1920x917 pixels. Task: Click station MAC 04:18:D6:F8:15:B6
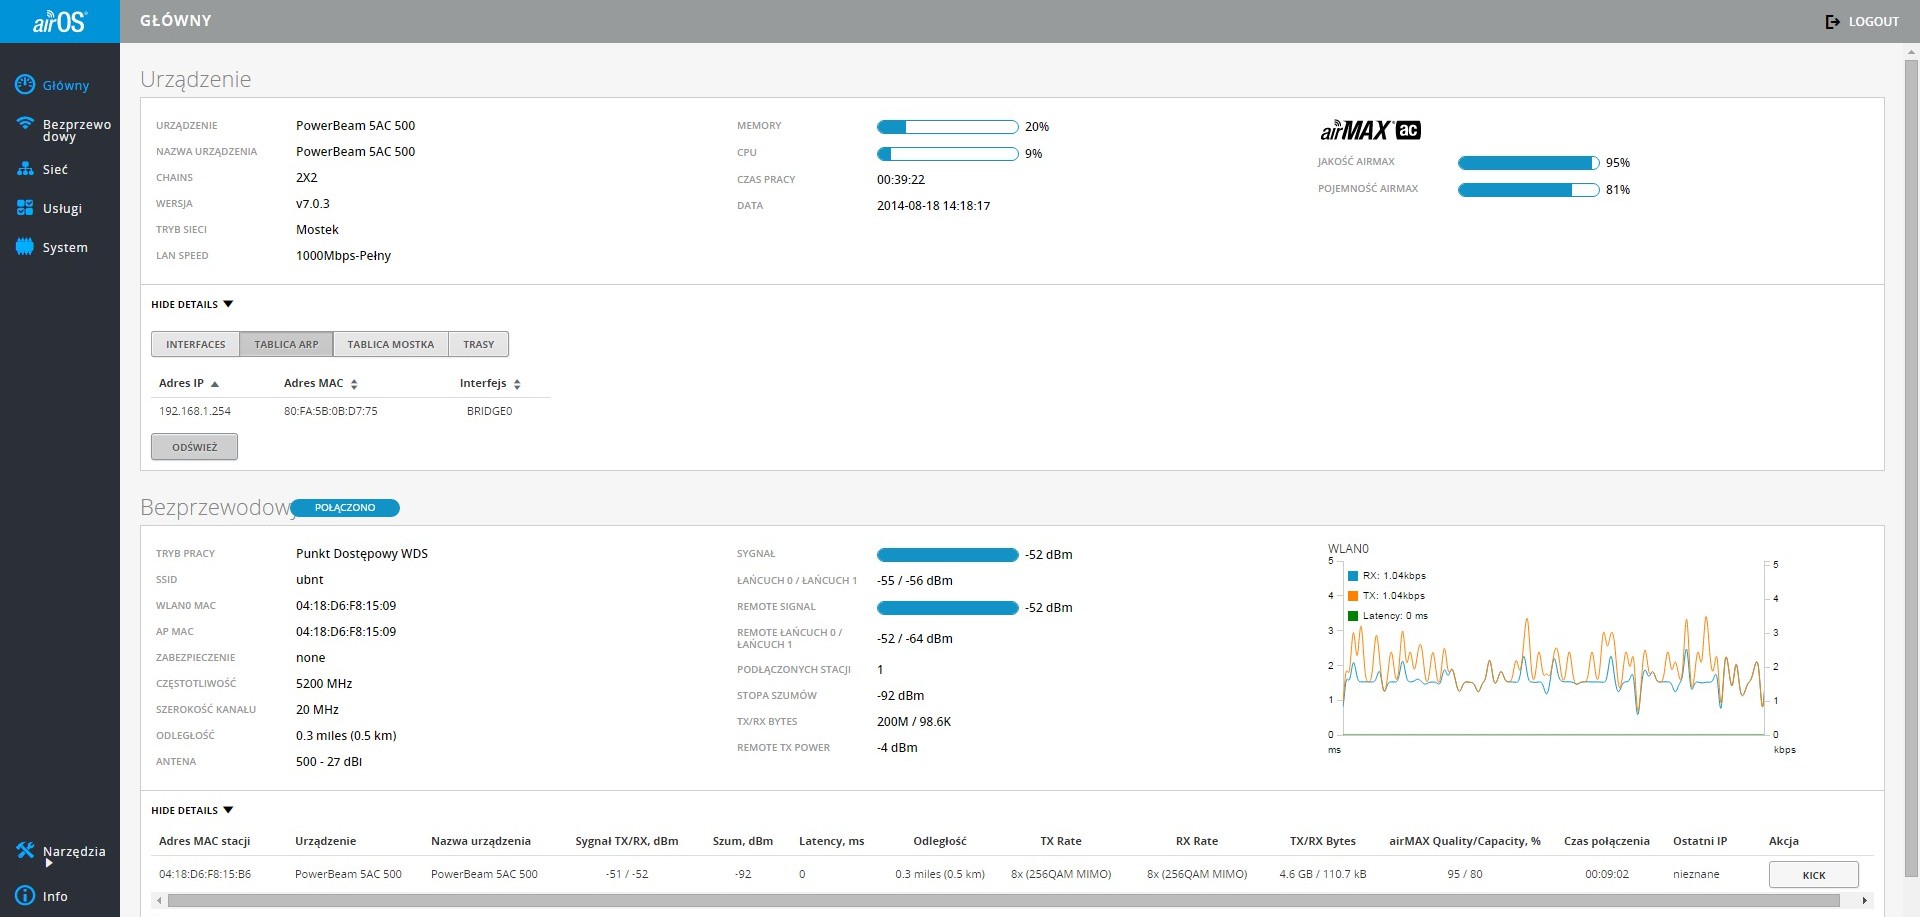tap(205, 874)
